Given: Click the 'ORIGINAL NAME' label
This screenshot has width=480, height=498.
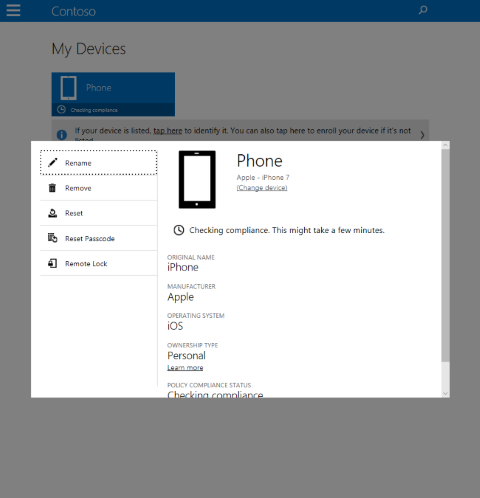Looking at the screenshot, I should [191, 257].
